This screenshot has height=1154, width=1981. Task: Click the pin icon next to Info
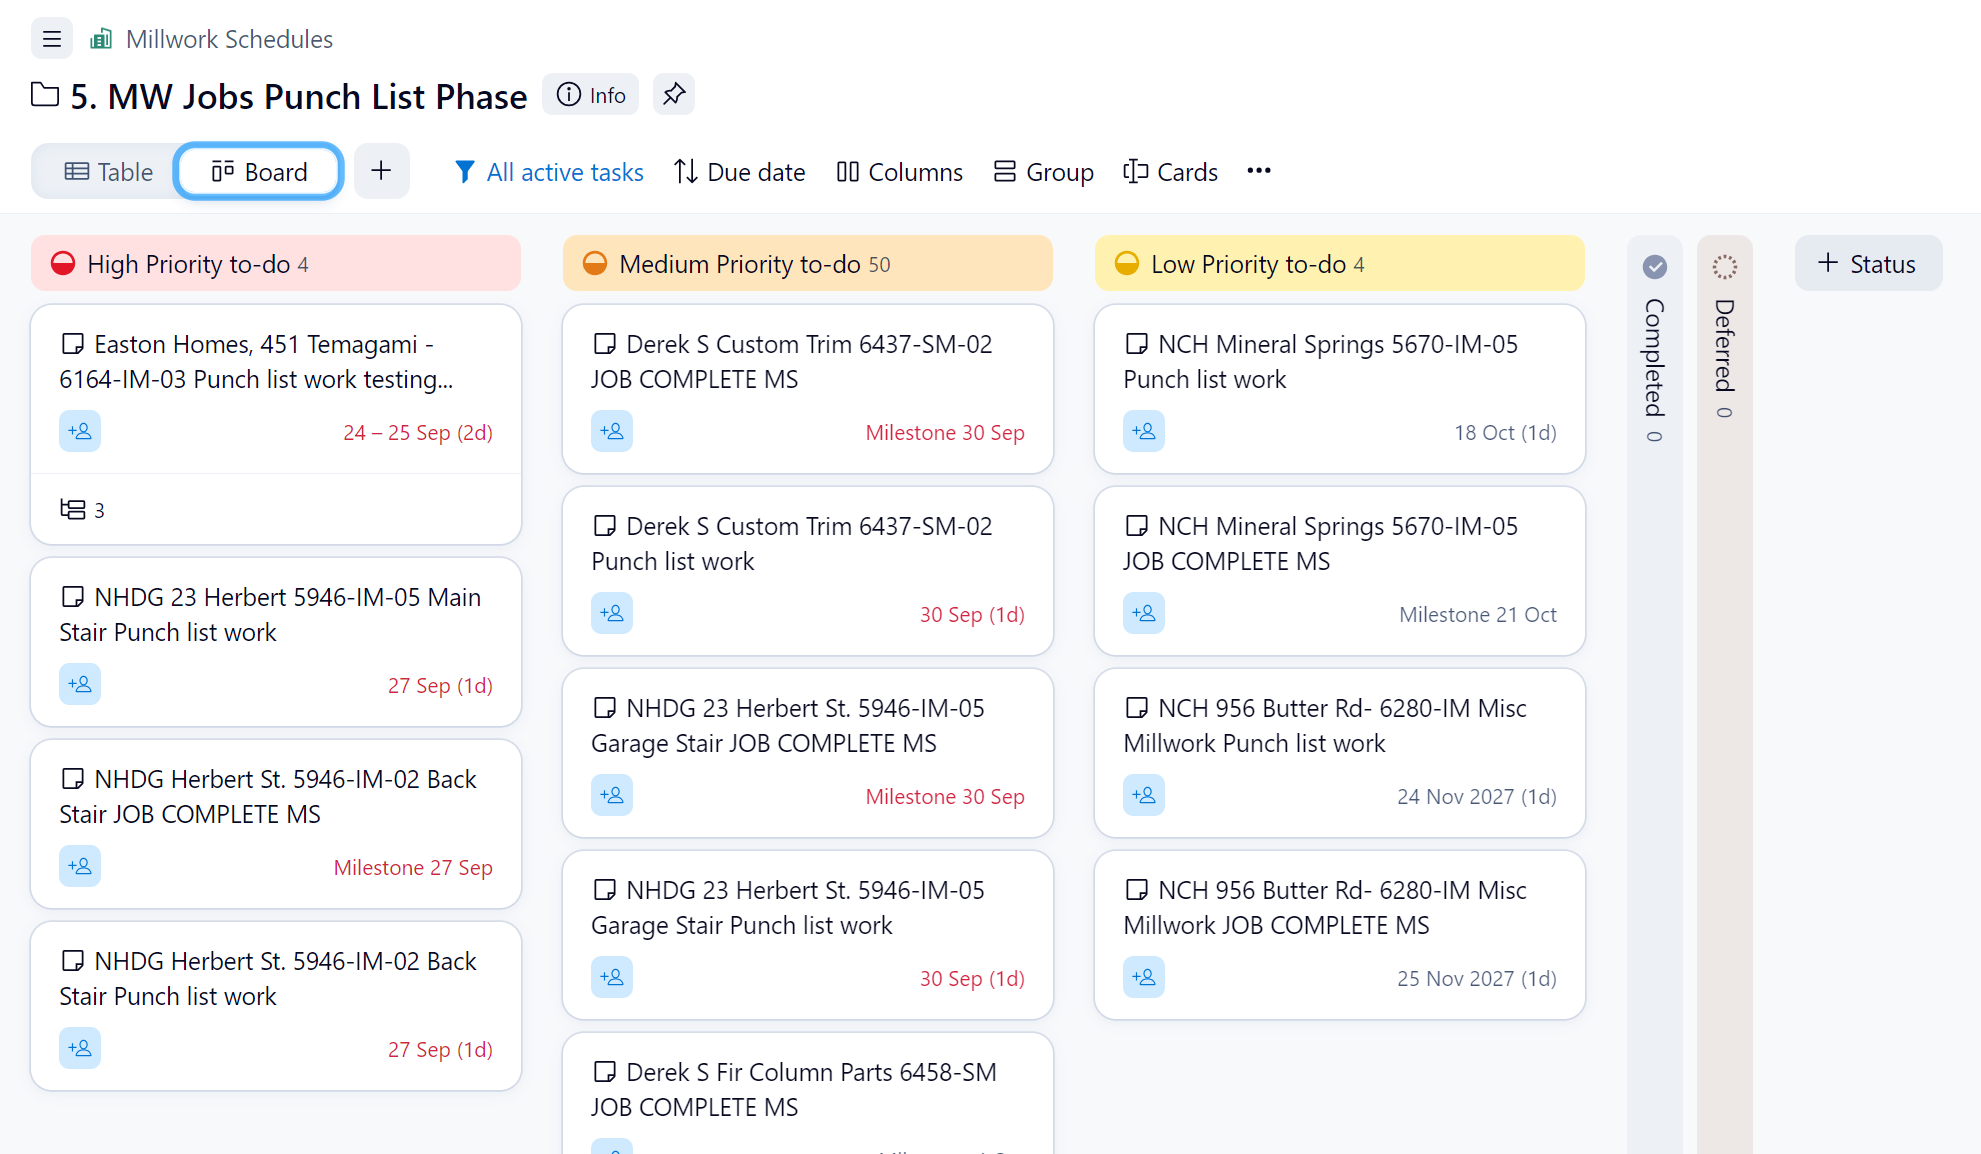[x=674, y=94]
